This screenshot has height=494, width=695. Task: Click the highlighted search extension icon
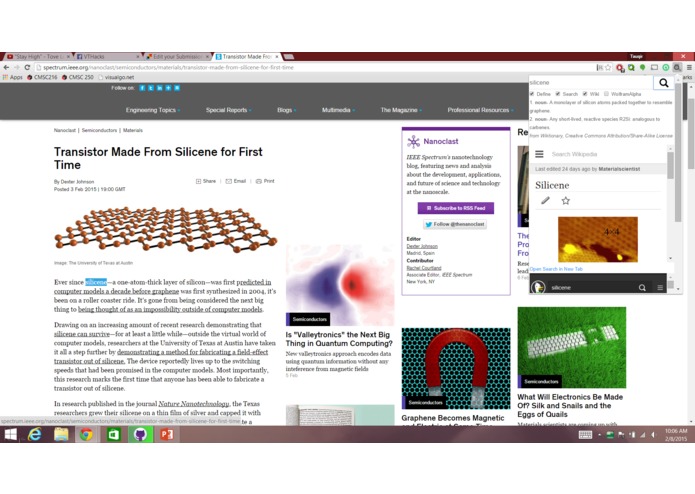tap(677, 67)
